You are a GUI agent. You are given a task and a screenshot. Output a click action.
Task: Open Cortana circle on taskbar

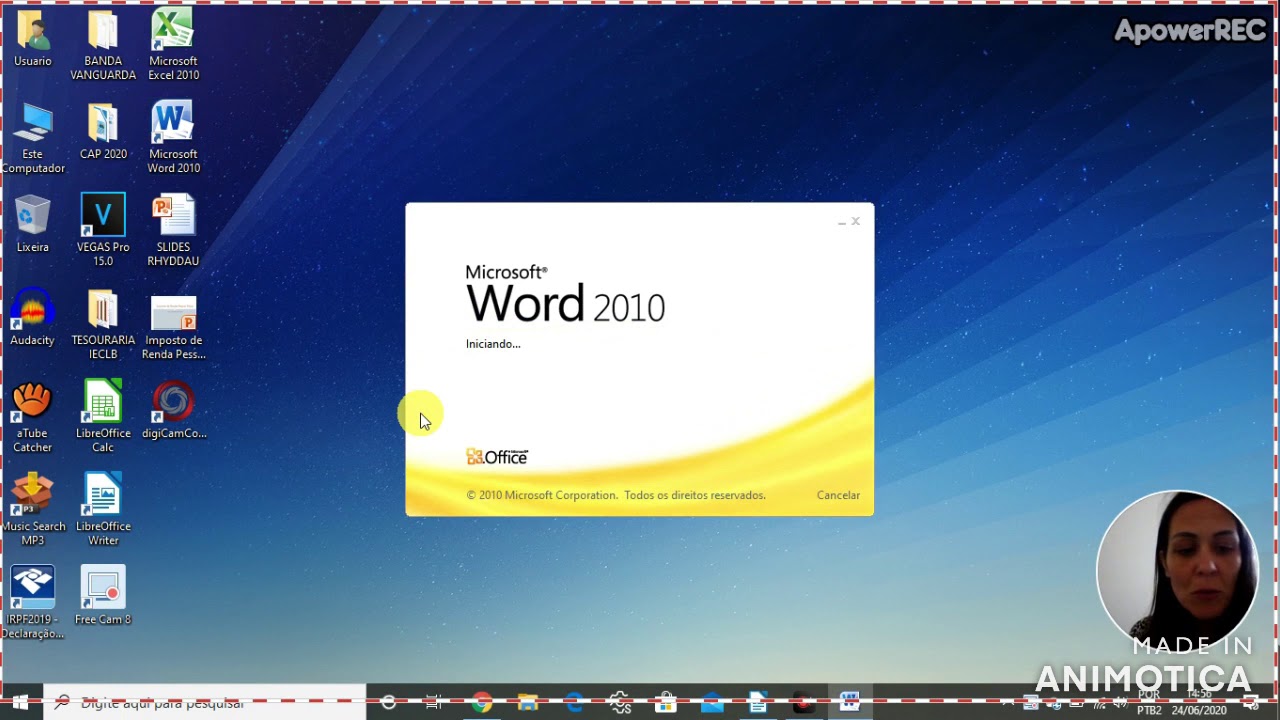(388, 703)
